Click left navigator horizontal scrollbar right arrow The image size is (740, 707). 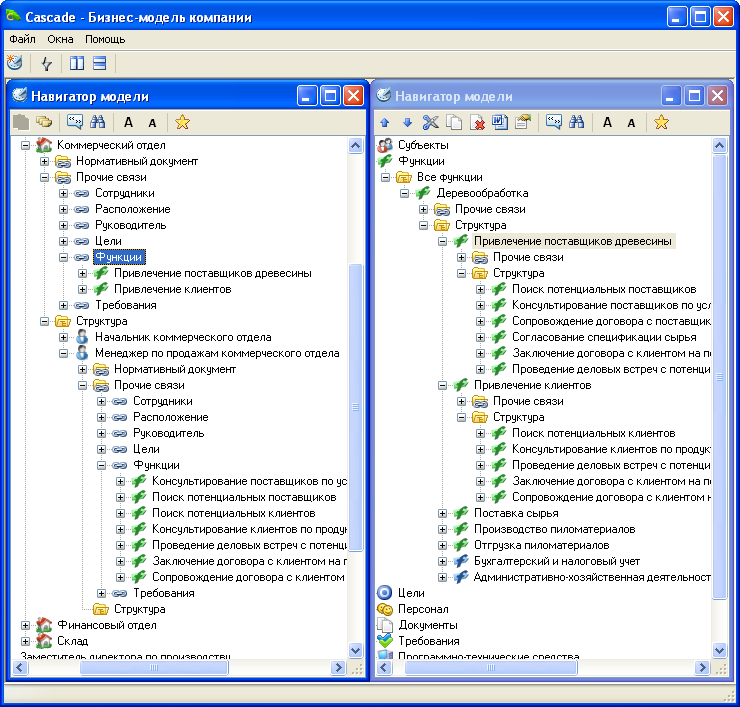(x=338, y=667)
